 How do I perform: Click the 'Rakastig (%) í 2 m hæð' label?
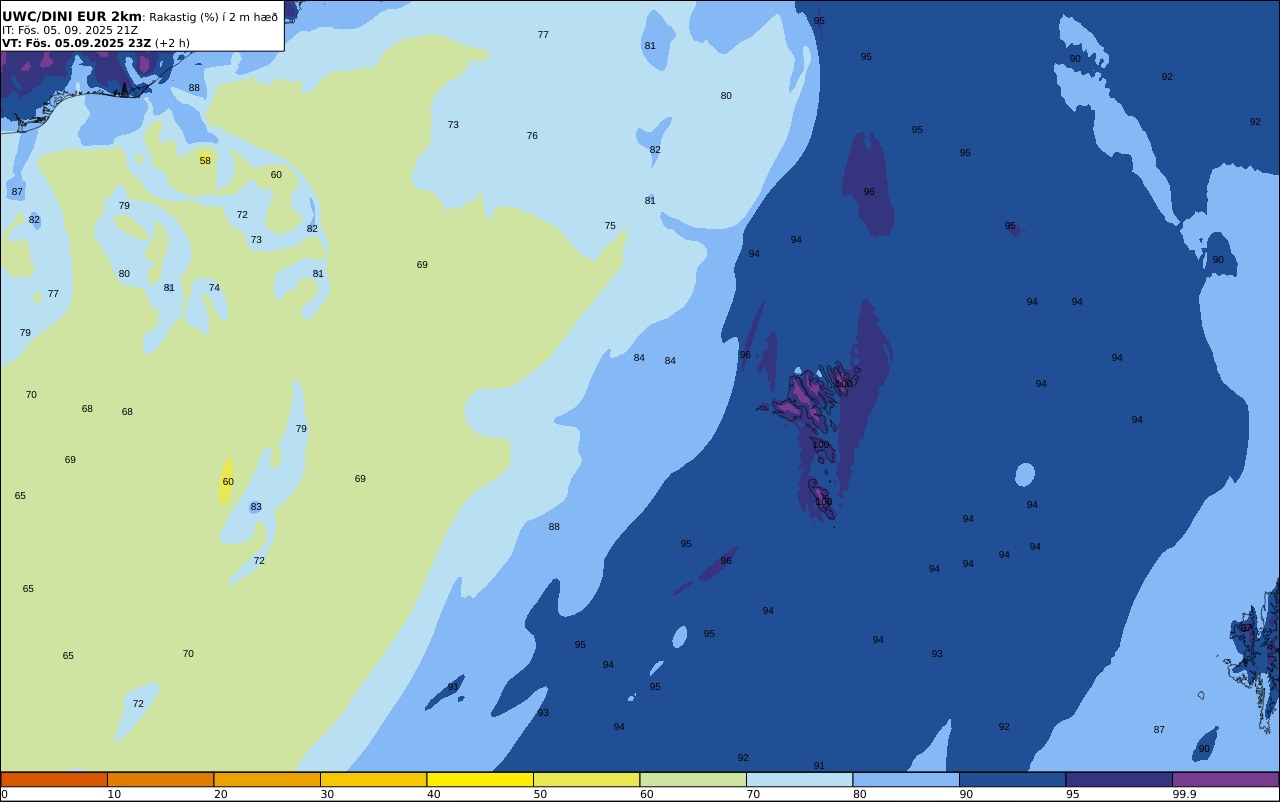(213, 17)
